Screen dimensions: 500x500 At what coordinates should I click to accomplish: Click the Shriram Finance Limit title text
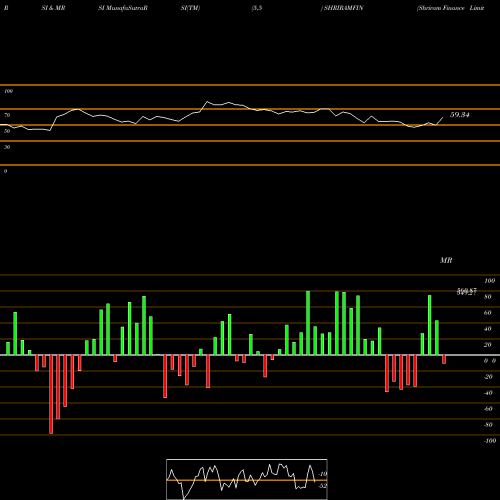[450, 8]
